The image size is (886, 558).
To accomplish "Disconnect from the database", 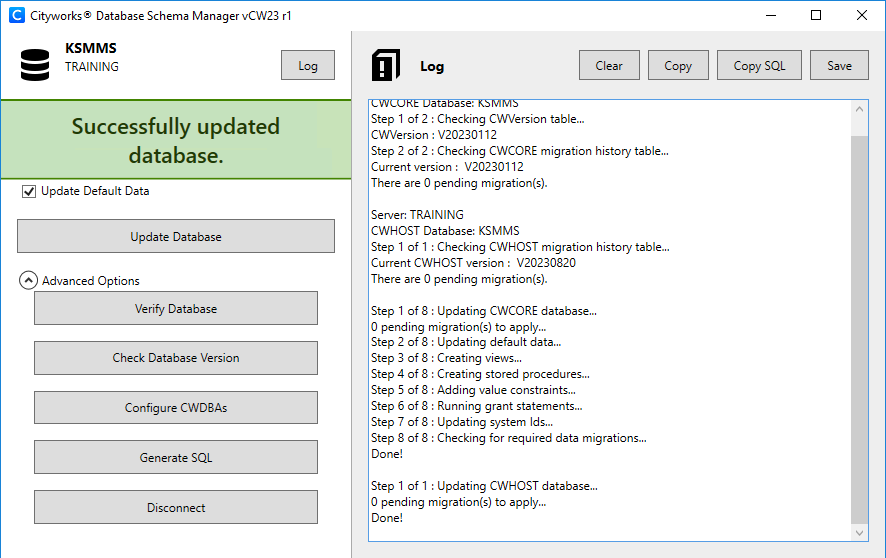I will (176, 507).
